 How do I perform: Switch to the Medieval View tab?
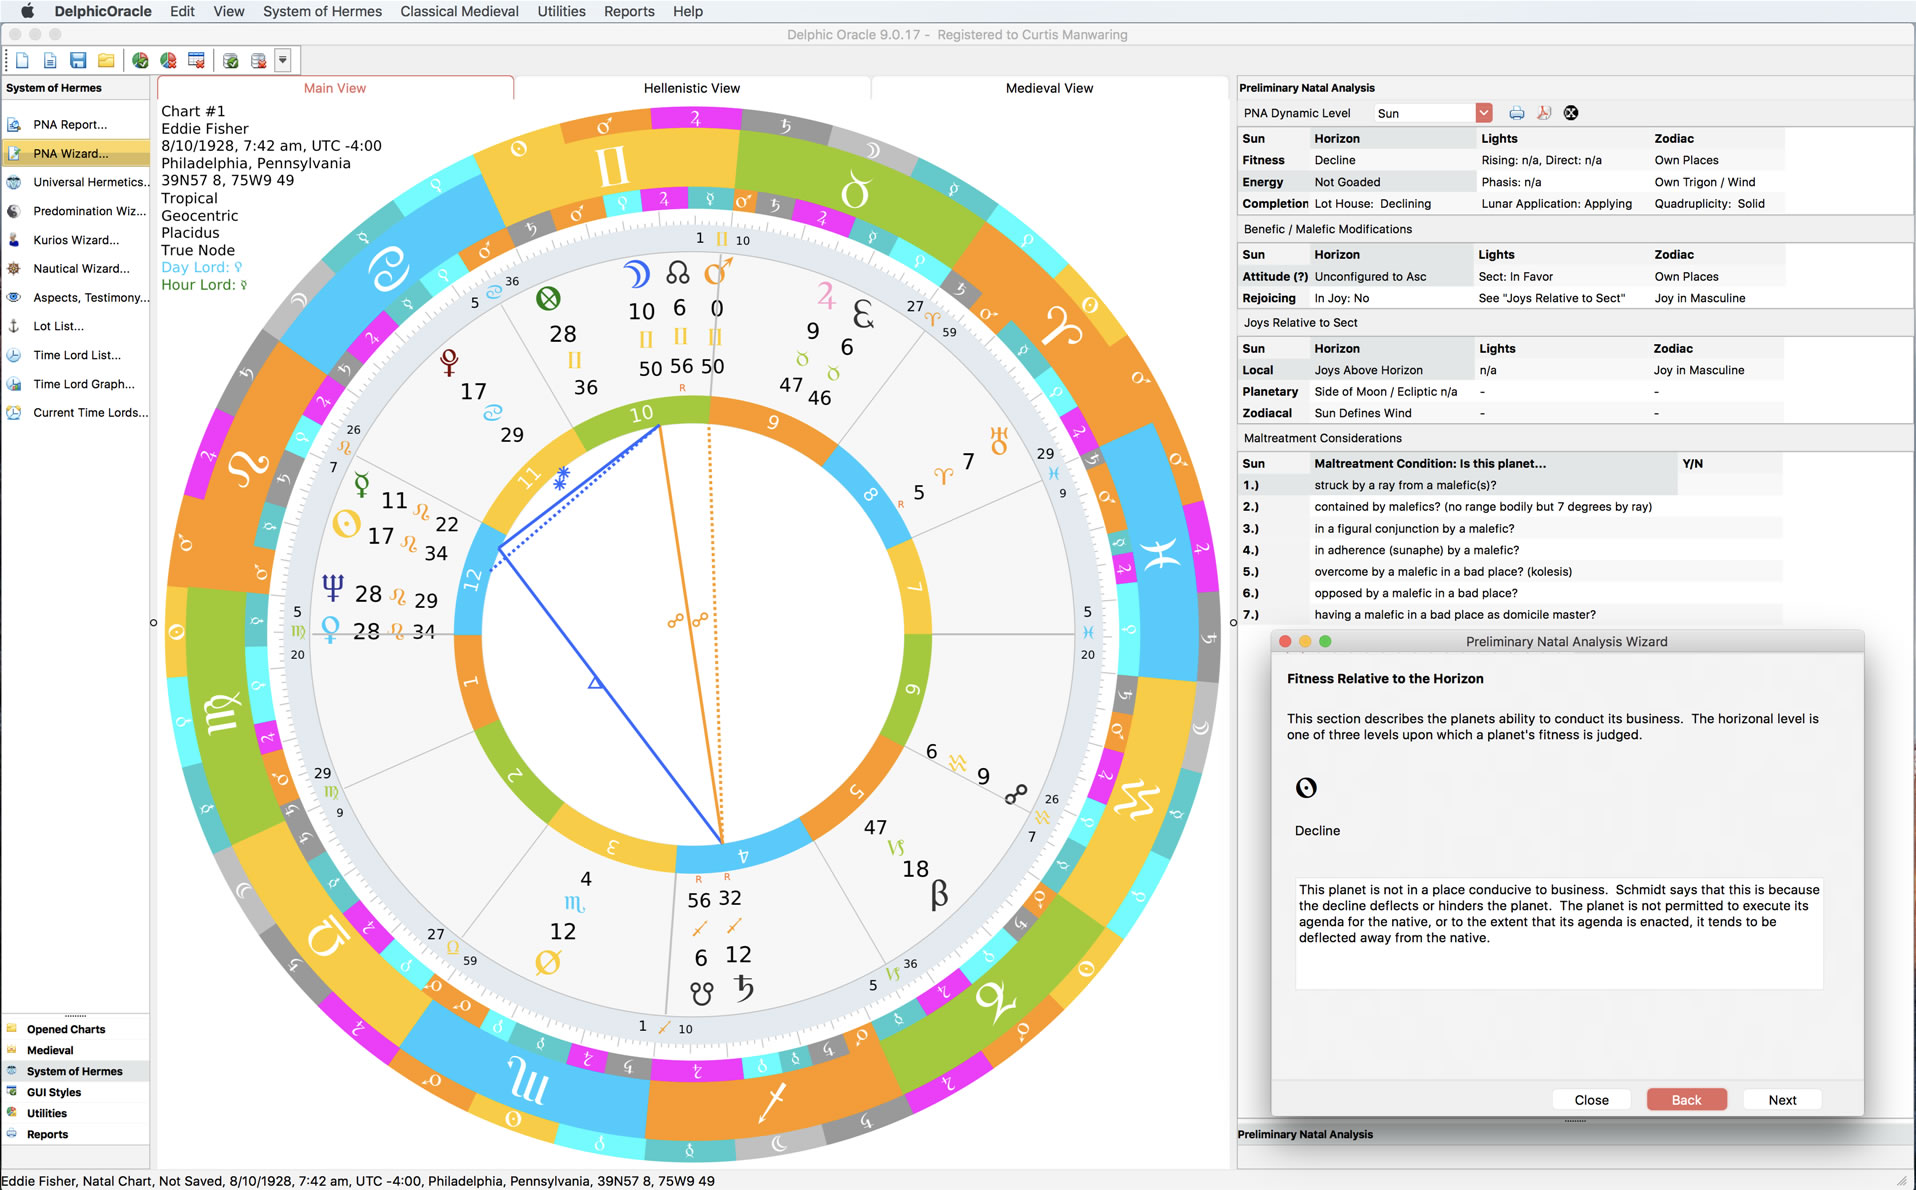coord(1049,88)
